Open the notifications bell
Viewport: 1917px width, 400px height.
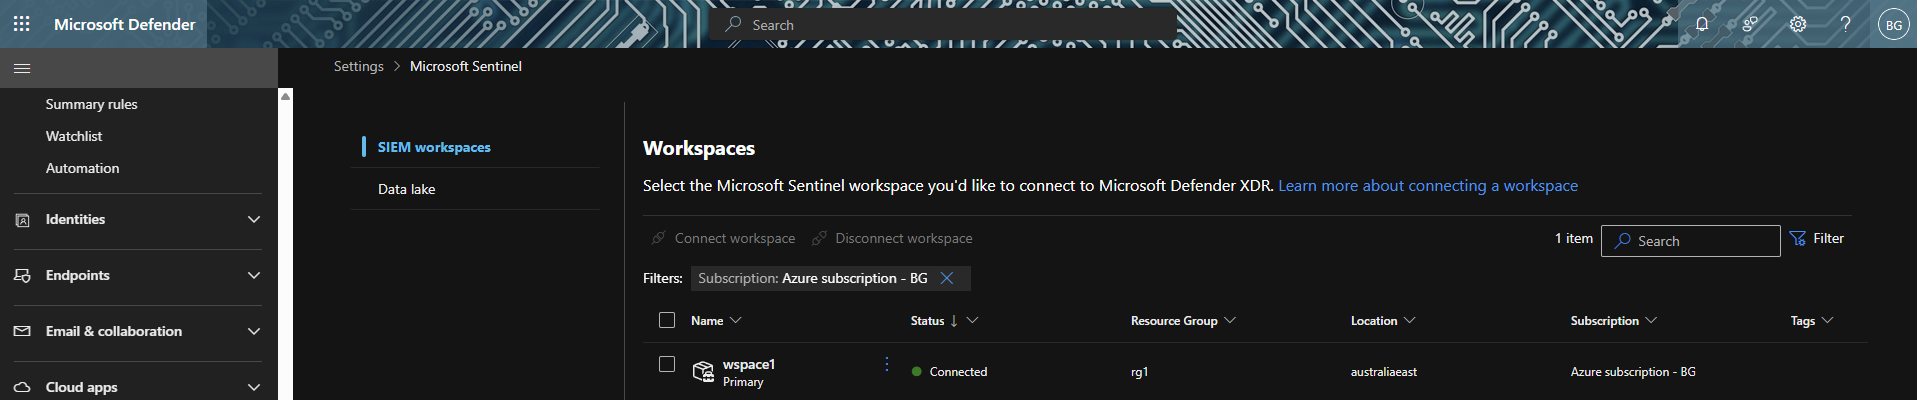(1701, 24)
